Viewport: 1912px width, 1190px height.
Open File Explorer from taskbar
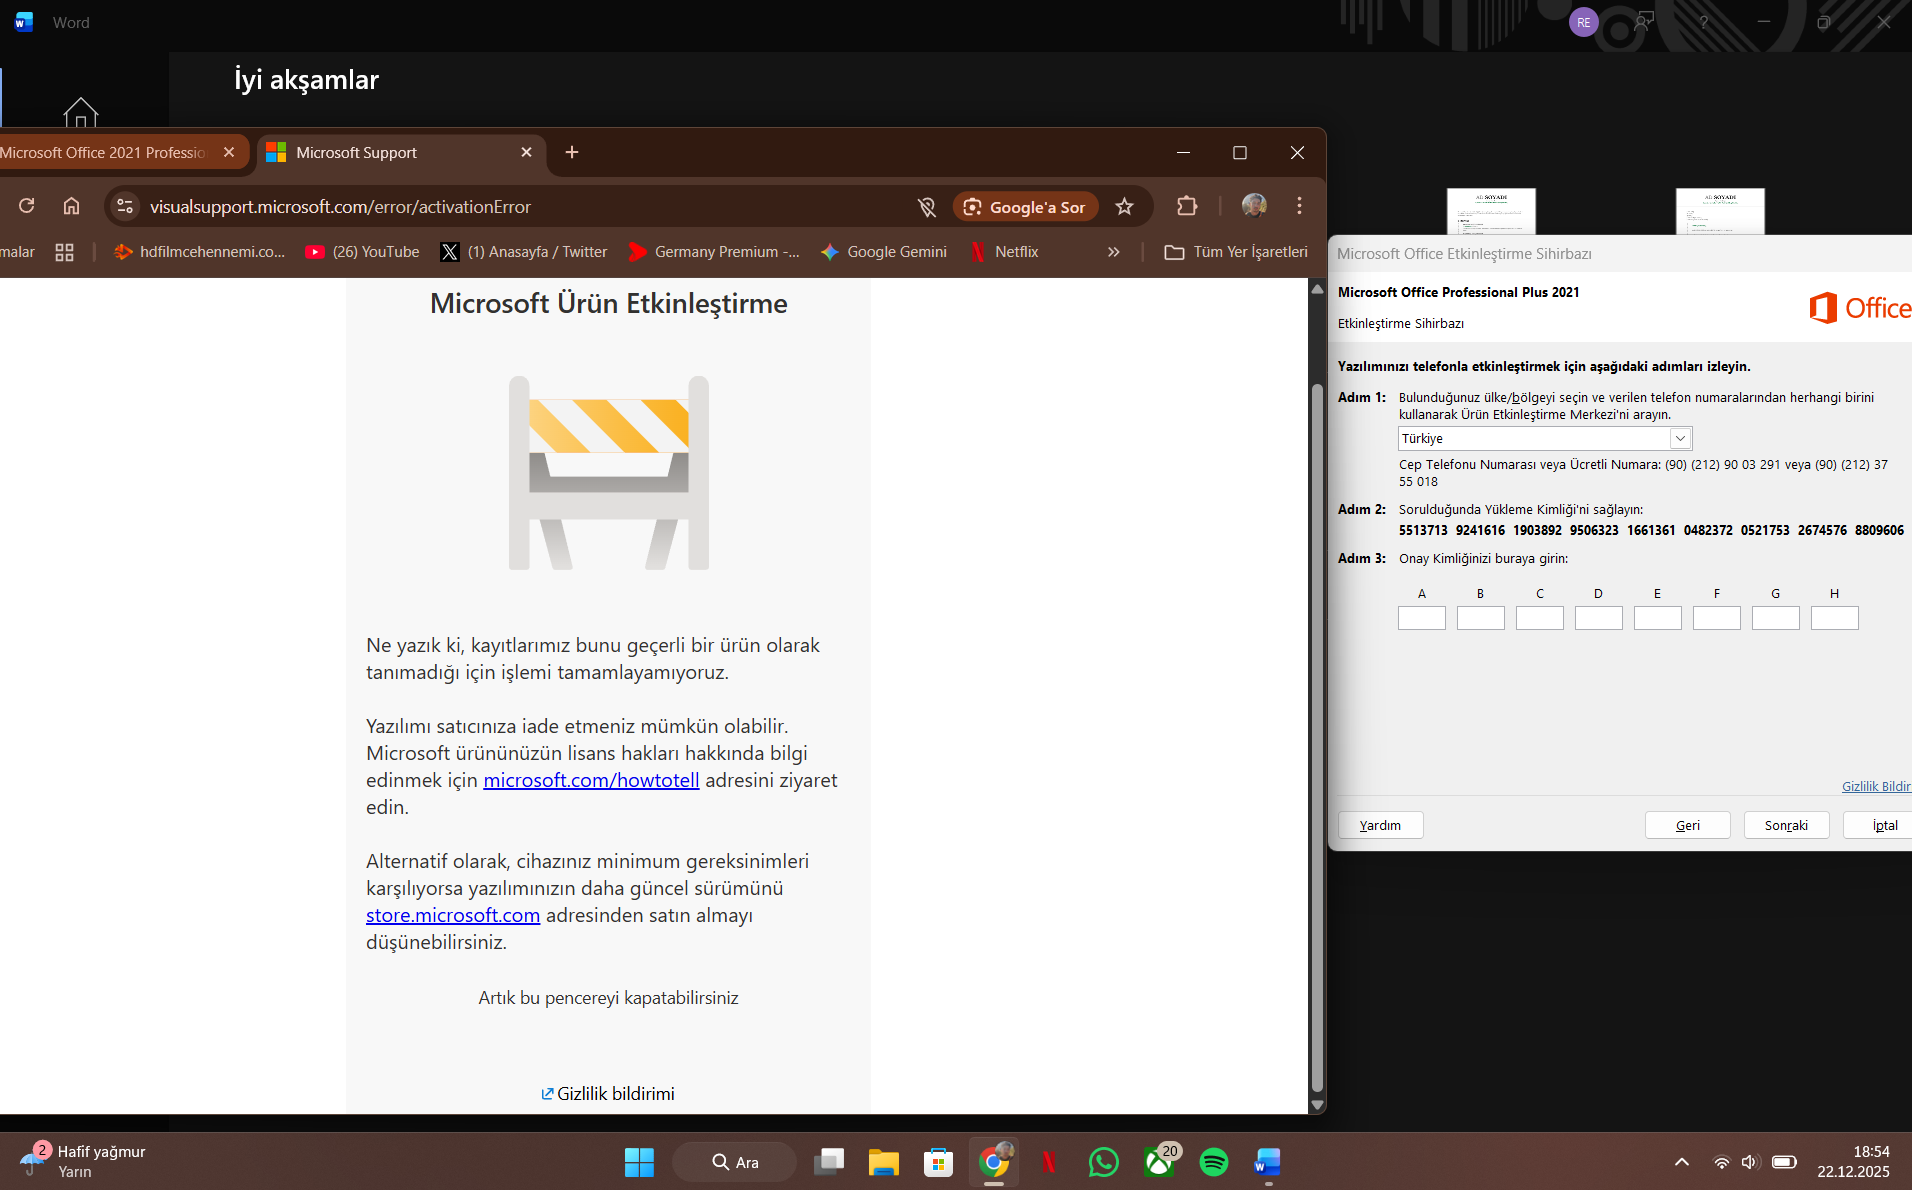(x=884, y=1162)
